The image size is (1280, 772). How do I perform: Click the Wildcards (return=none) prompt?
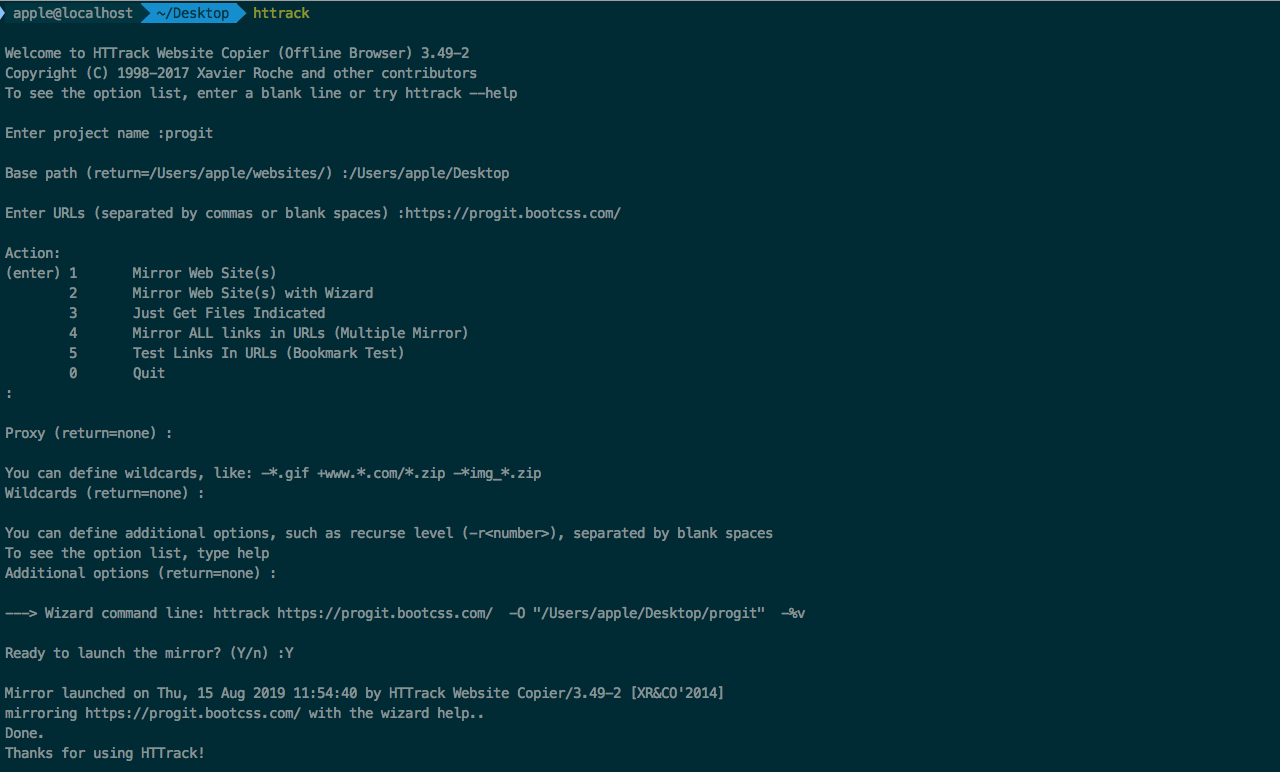tap(105, 493)
